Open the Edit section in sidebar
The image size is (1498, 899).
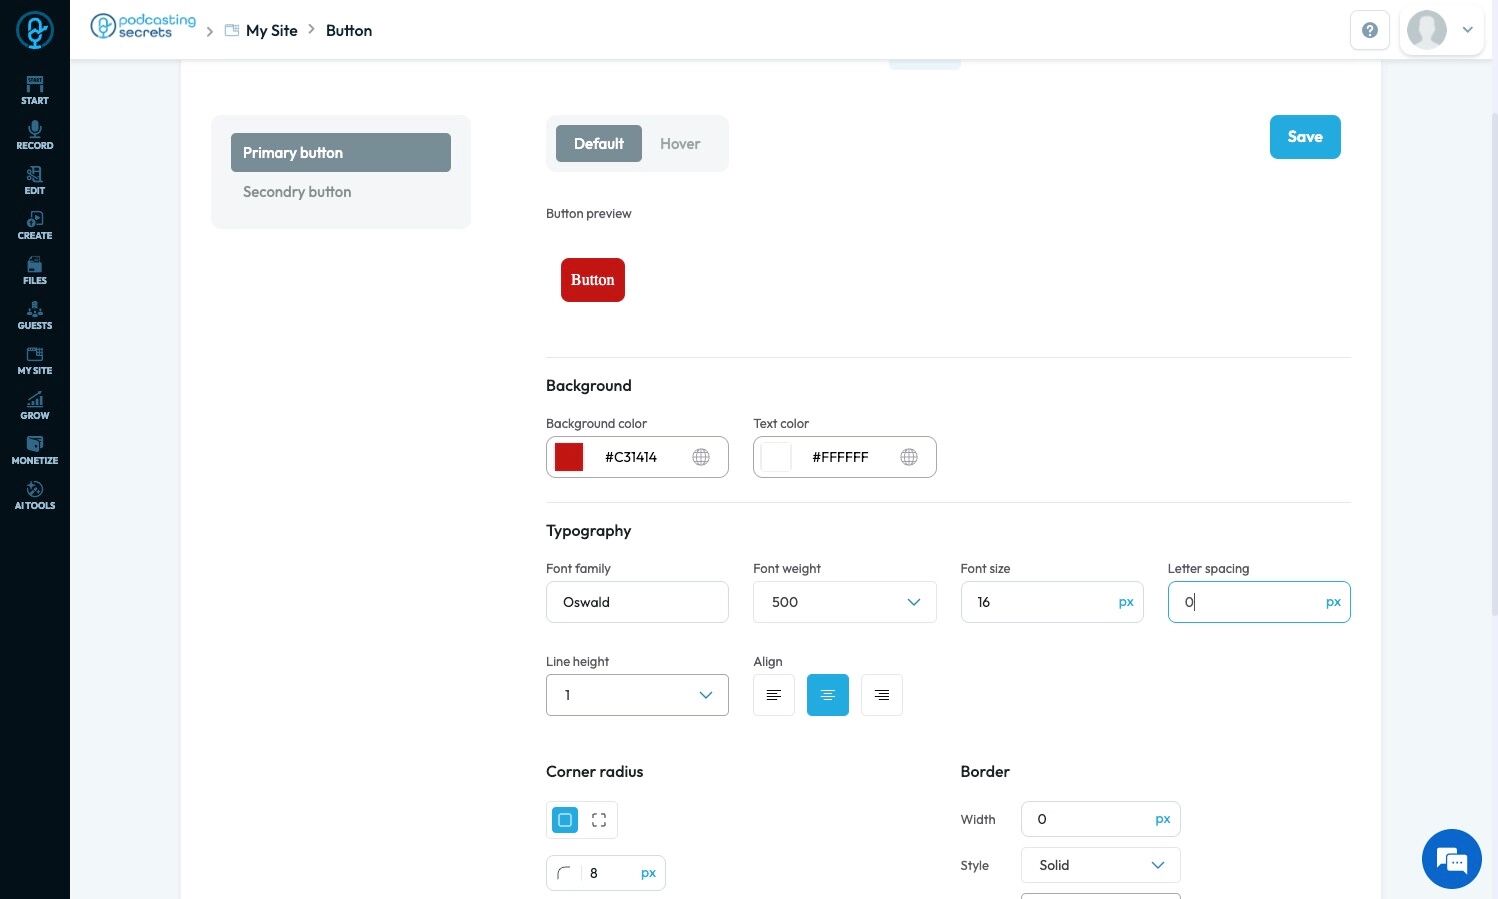tap(35, 180)
